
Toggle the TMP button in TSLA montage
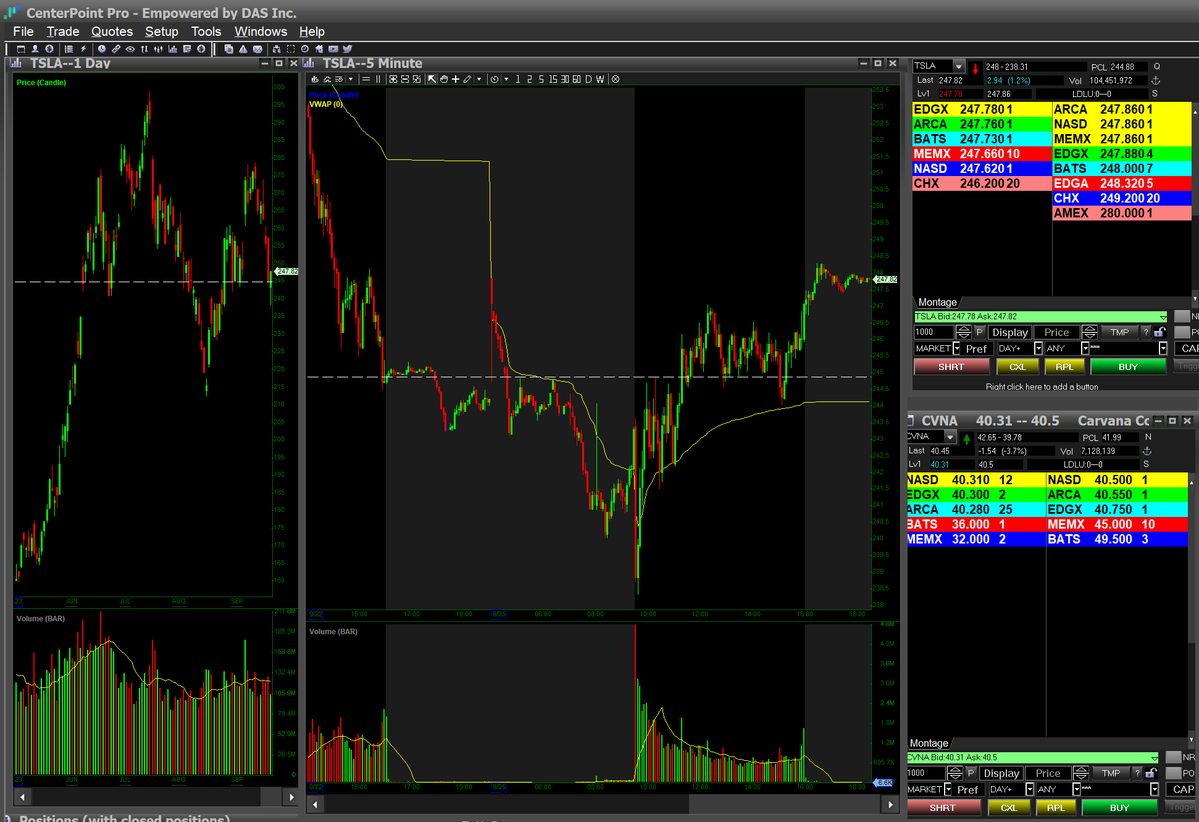[x=1119, y=332]
